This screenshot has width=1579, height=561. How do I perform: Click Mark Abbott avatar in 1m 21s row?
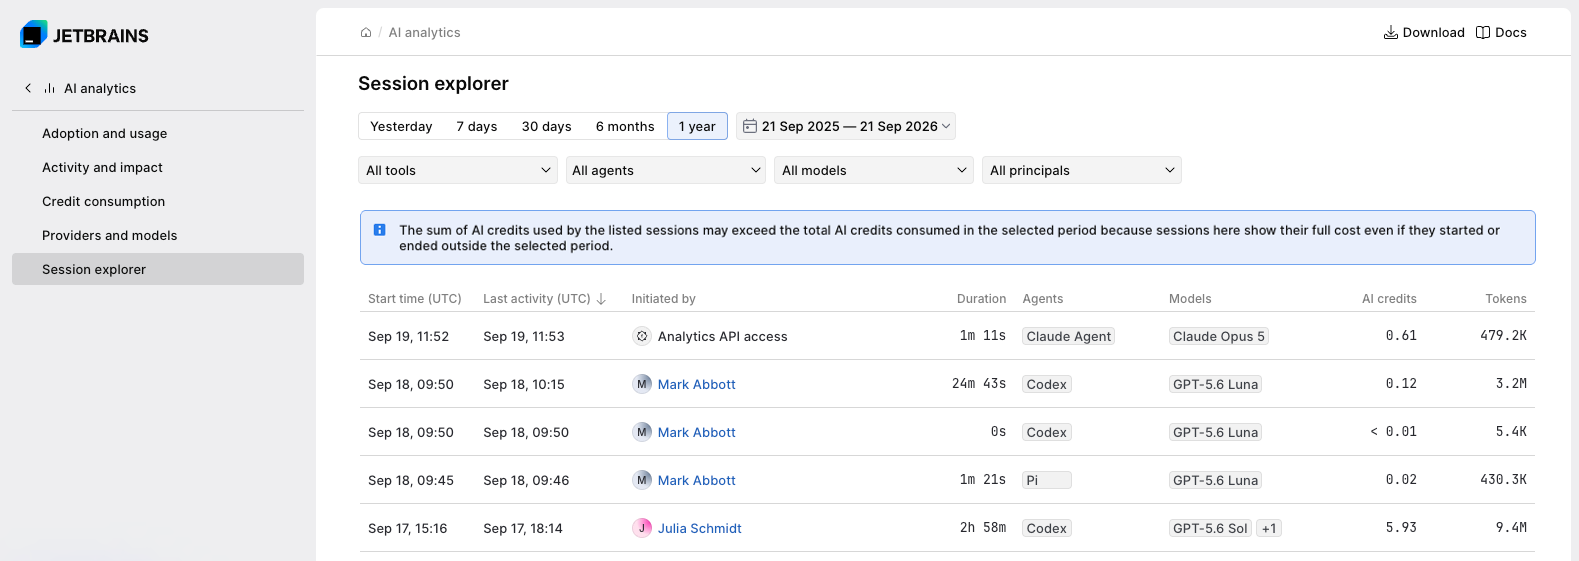[642, 480]
